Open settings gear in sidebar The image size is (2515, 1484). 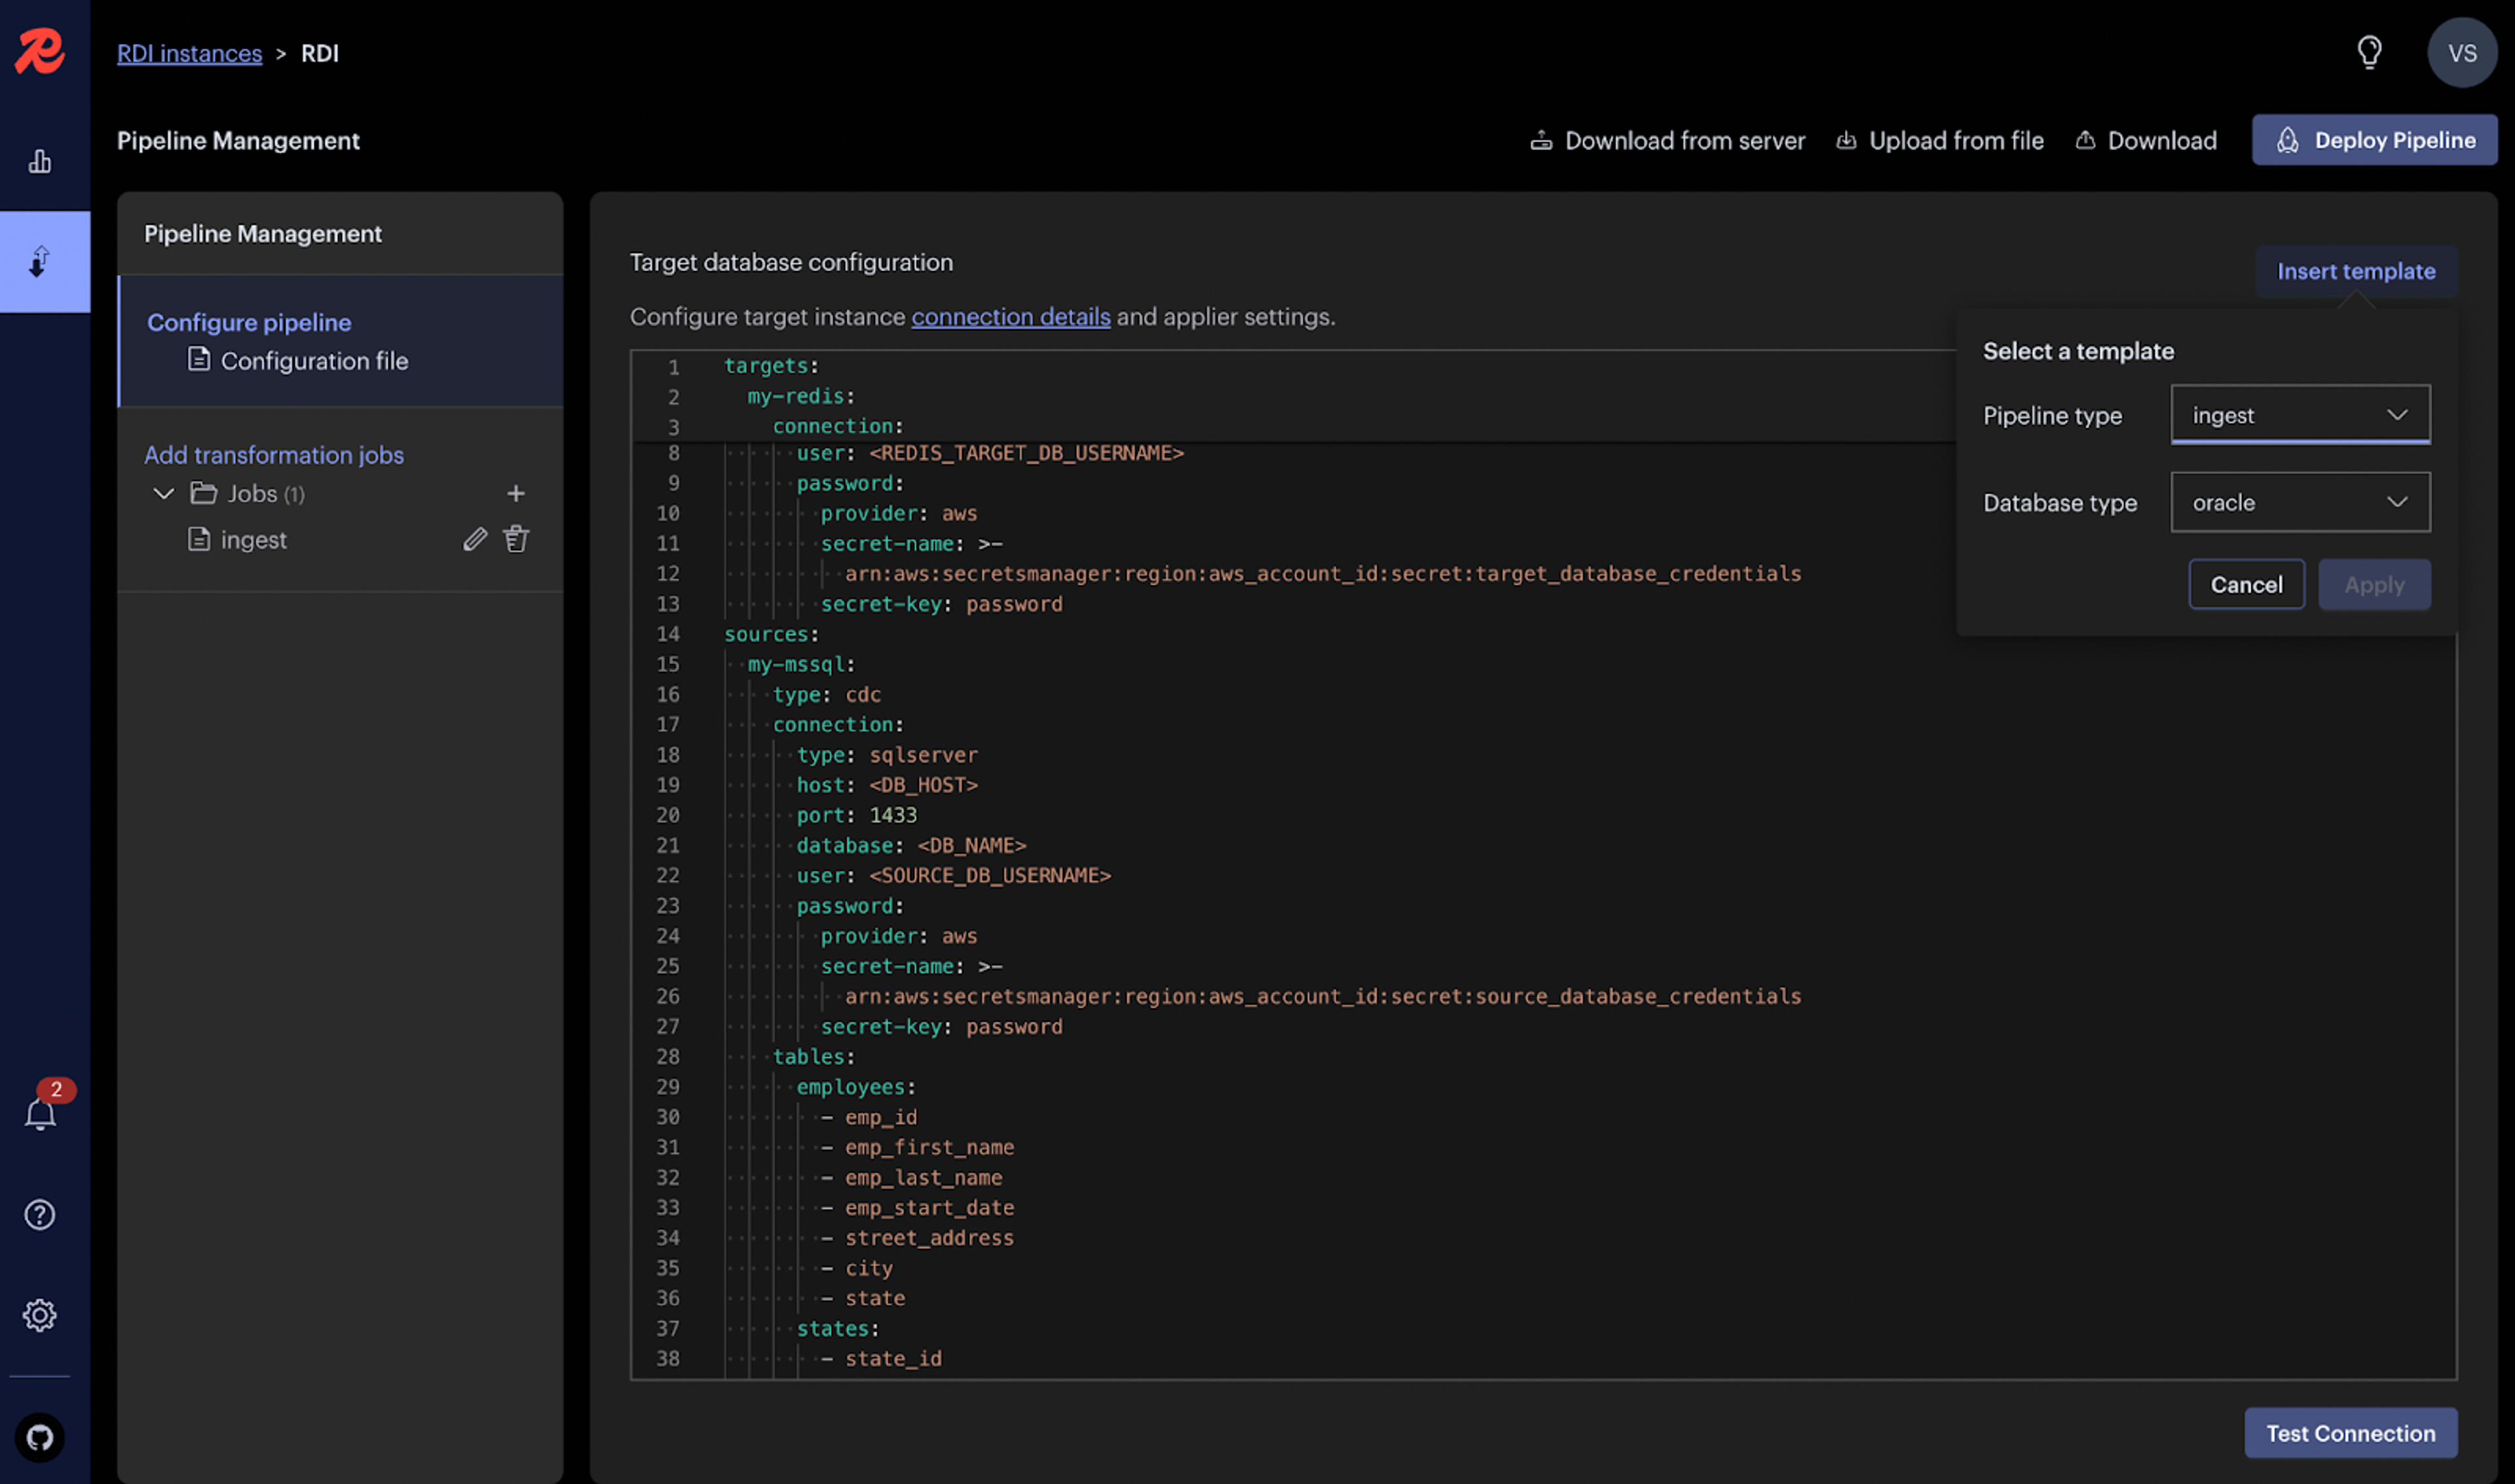point(40,1315)
